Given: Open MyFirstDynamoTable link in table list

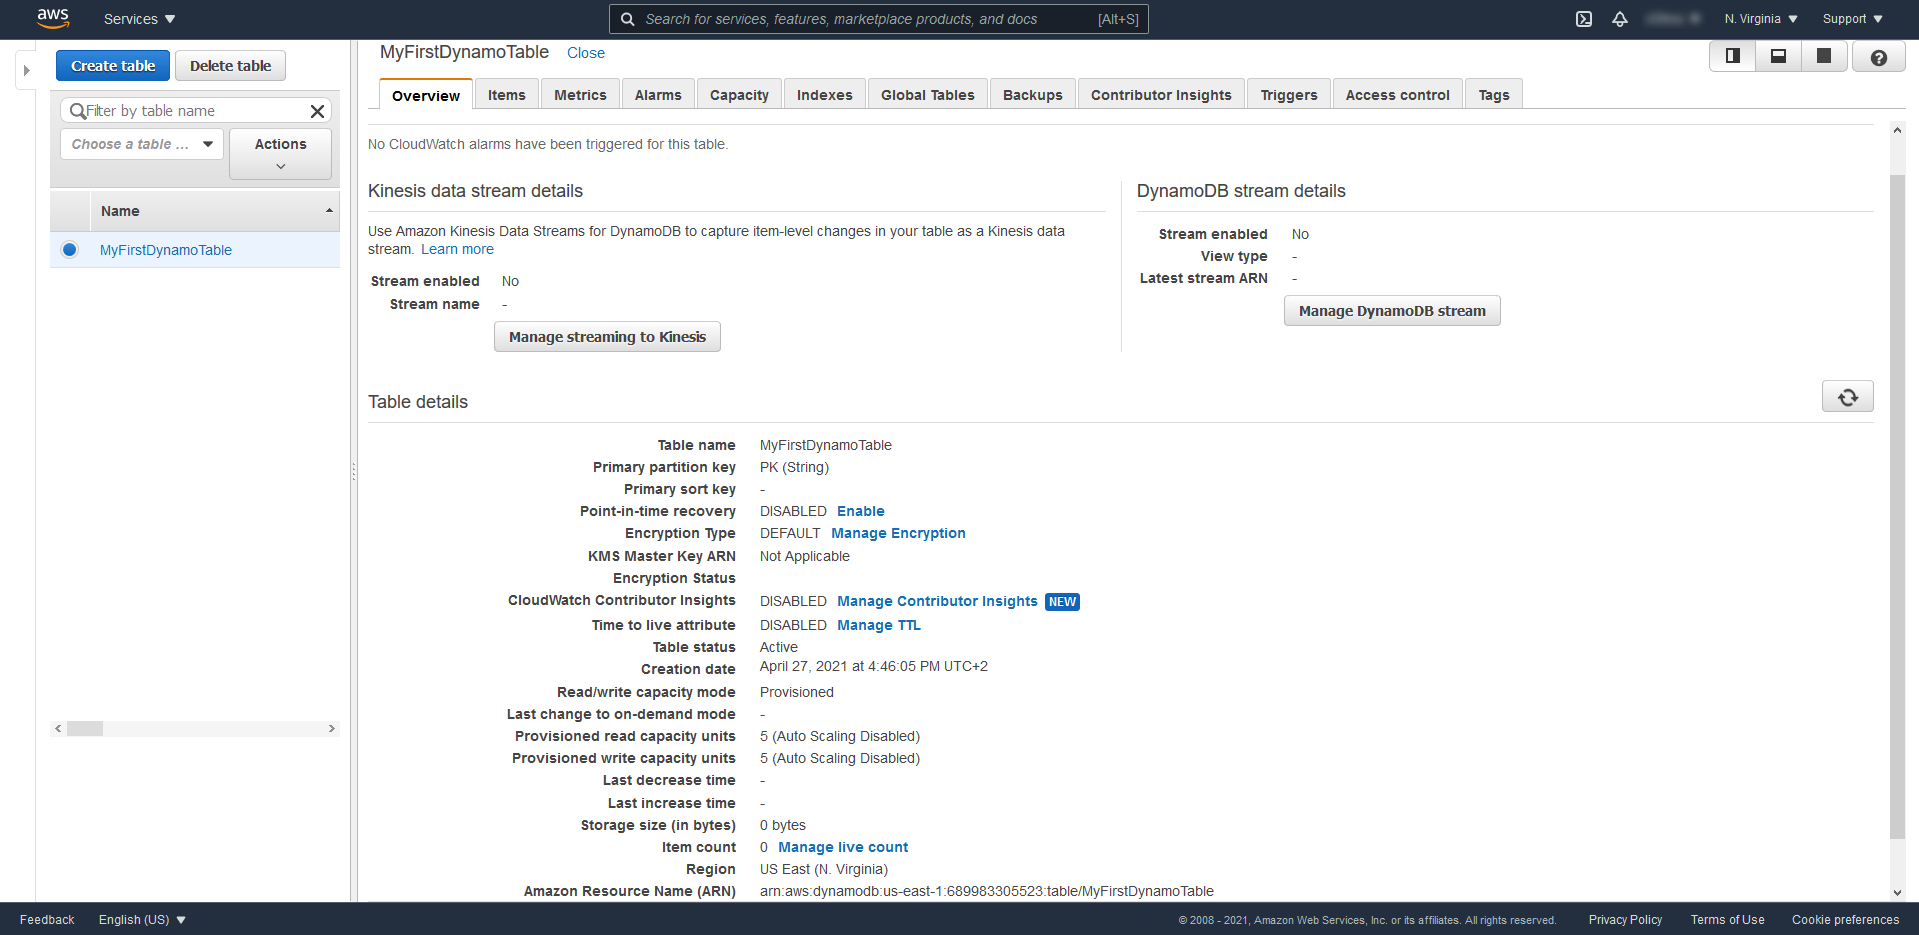Looking at the screenshot, I should tap(166, 250).
